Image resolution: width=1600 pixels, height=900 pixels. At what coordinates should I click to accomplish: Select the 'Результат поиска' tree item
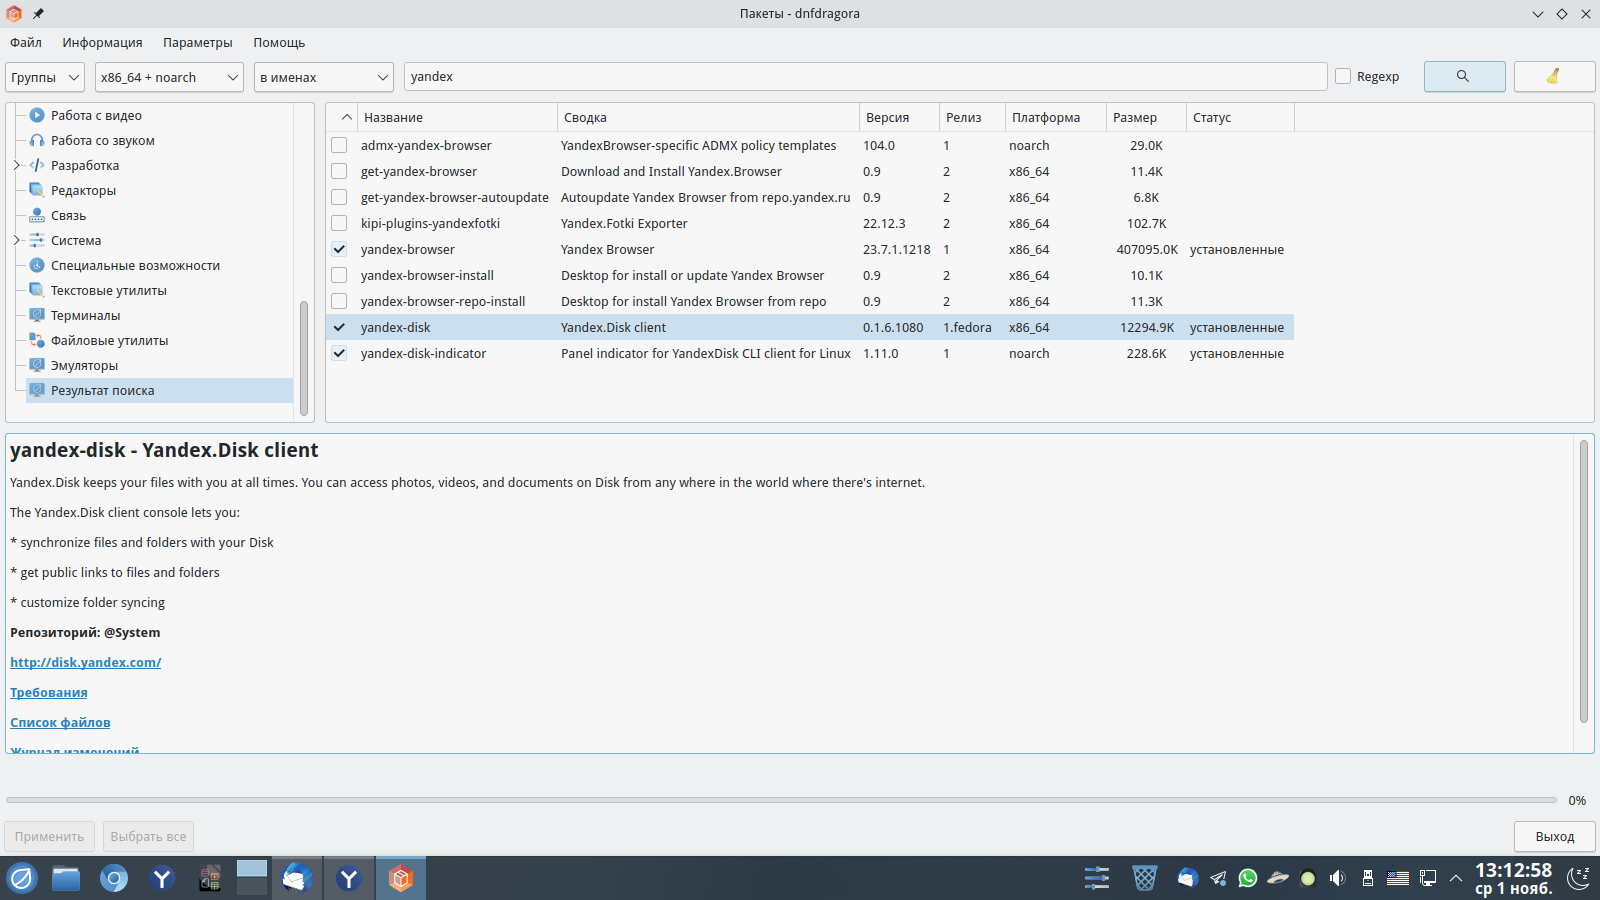click(x=160, y=390)
